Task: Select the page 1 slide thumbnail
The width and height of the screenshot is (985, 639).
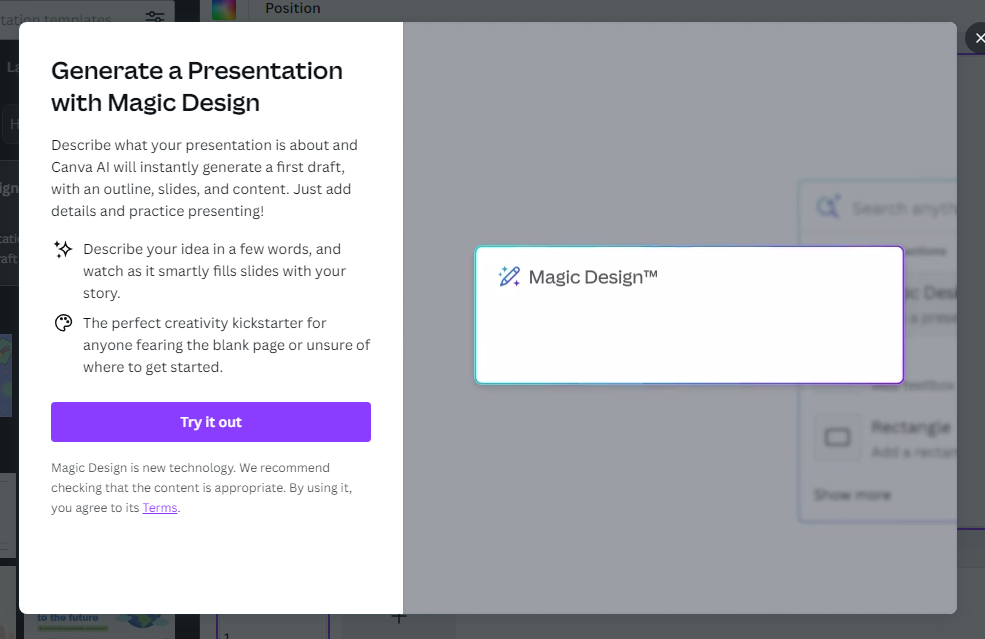Action: [x=273, y=626]
